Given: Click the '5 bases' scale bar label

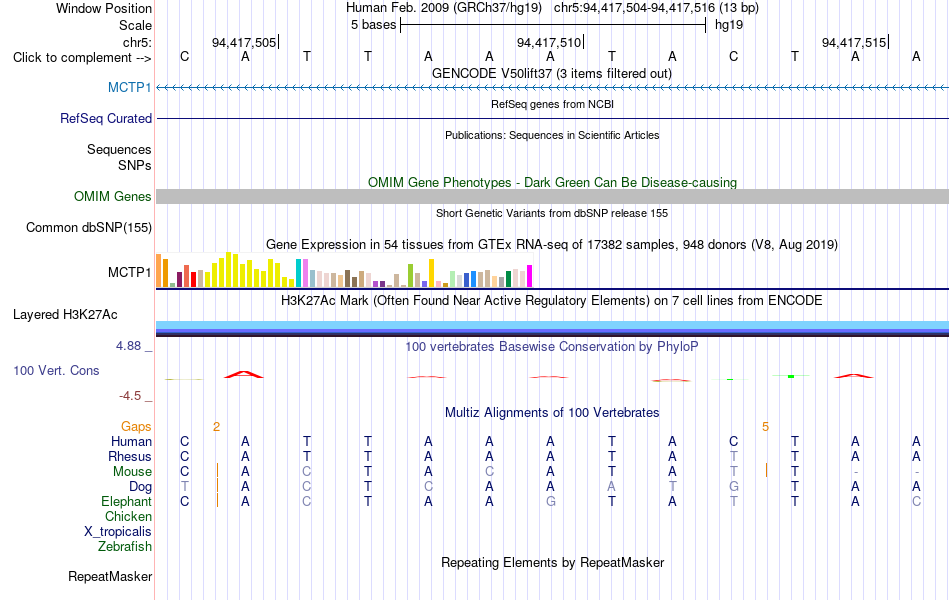Looking at the screenshot, I should coord(373,25).
